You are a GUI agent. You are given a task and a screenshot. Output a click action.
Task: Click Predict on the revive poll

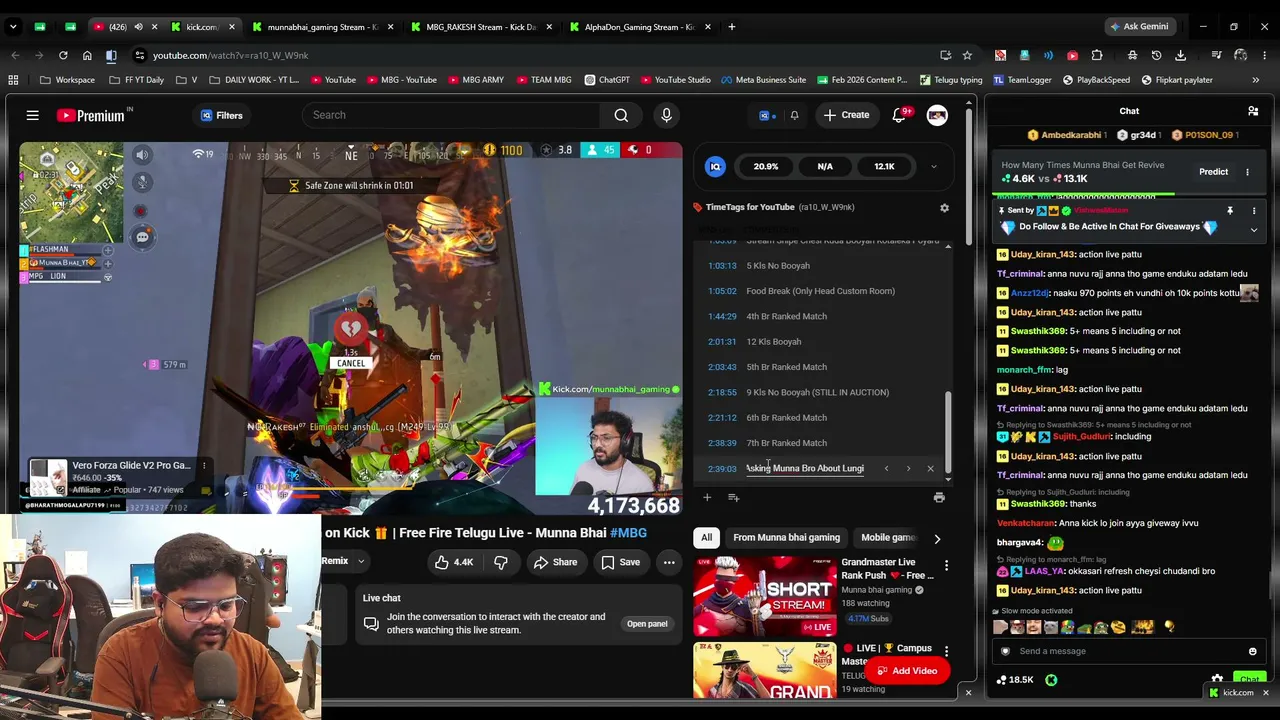pos(1213,172)
